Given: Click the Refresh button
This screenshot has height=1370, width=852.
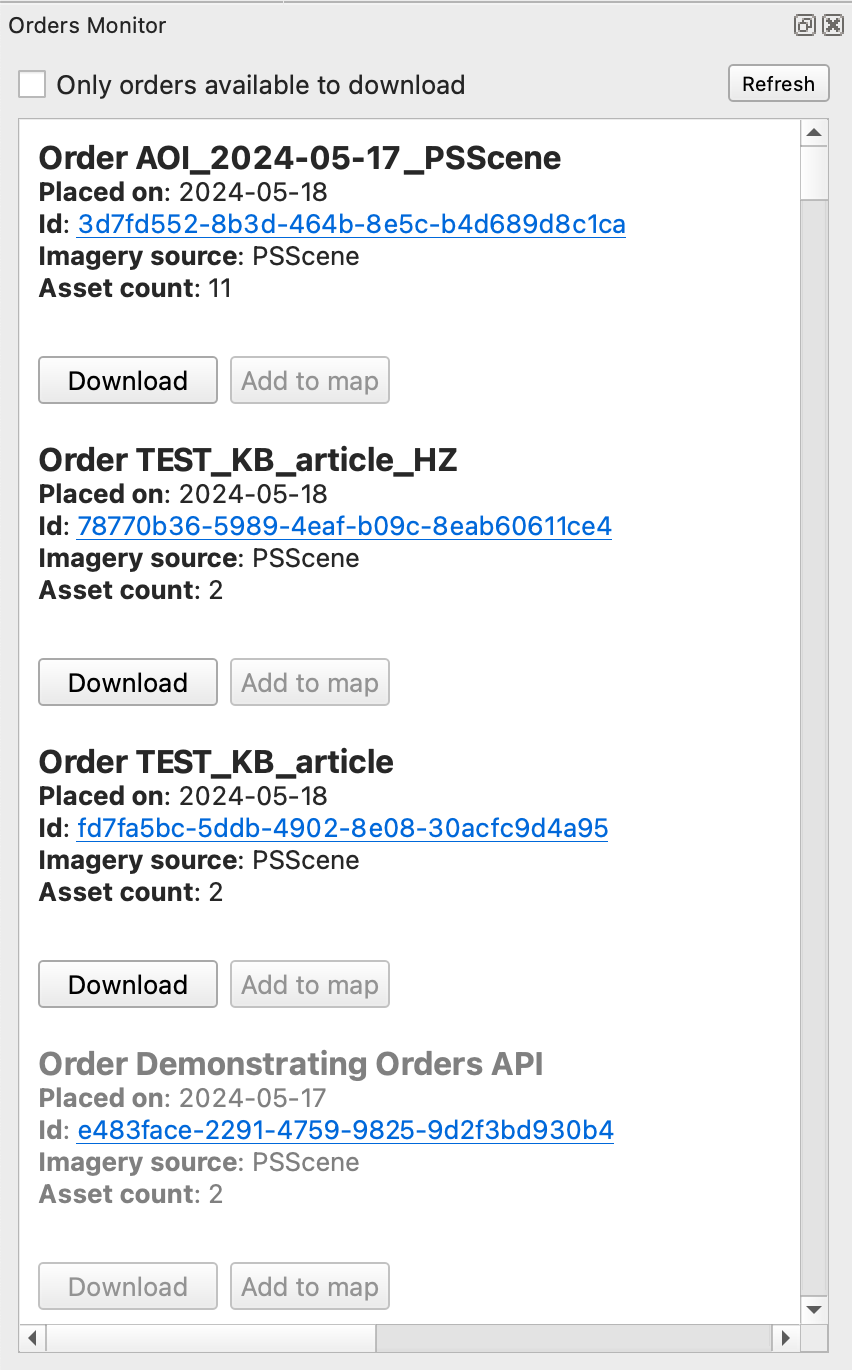Looking at the screenshot, I should tap(778, 84).
